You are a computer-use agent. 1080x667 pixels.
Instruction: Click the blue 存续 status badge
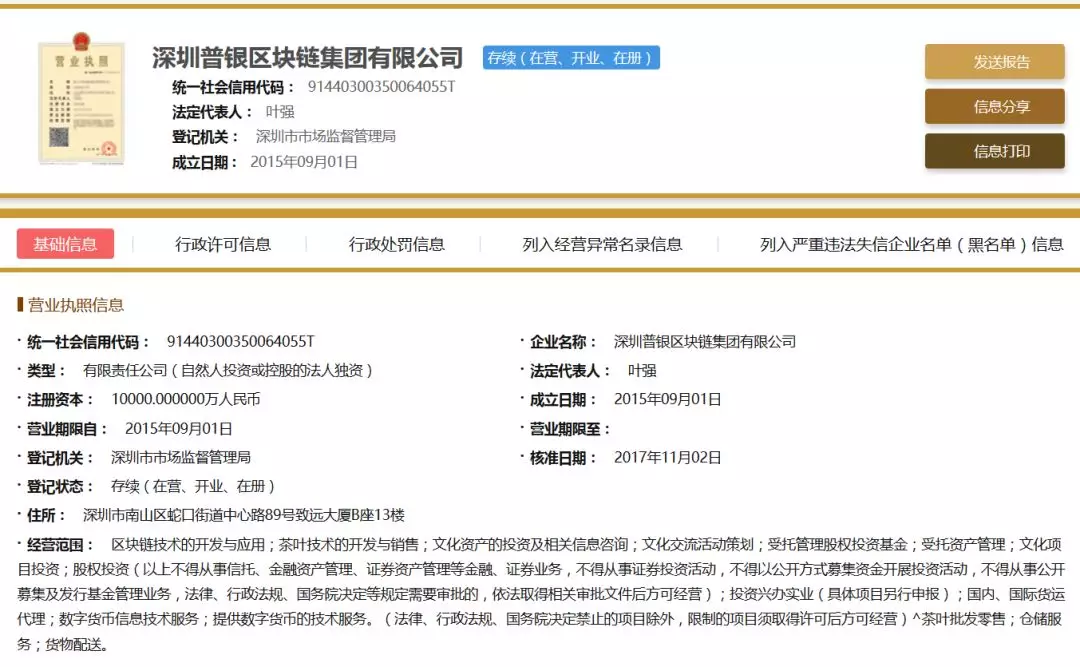(x=571, y=58)
